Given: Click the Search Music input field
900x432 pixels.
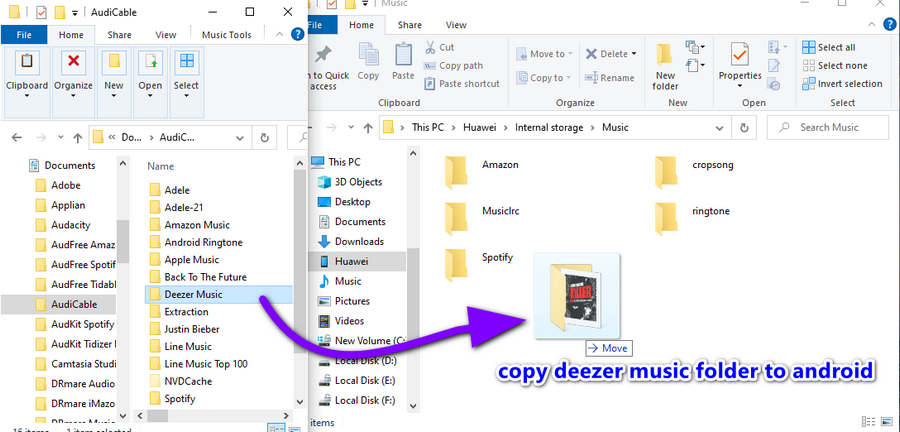Looking at the screenshot, I should coord(828,127).
